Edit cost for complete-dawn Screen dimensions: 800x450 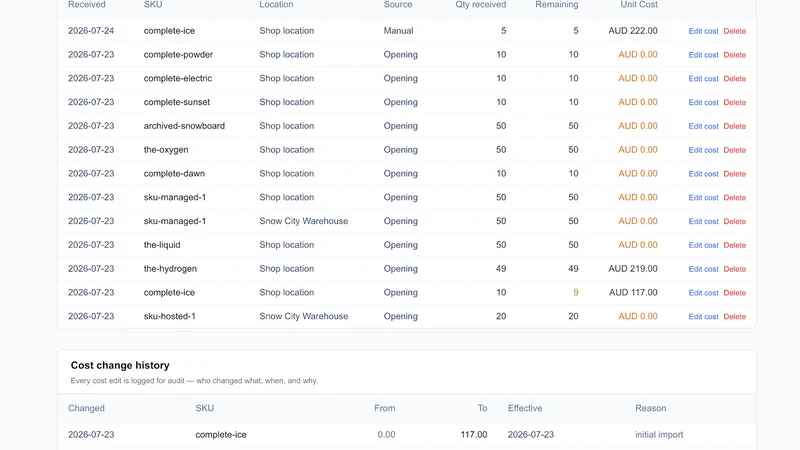(703, 174)
